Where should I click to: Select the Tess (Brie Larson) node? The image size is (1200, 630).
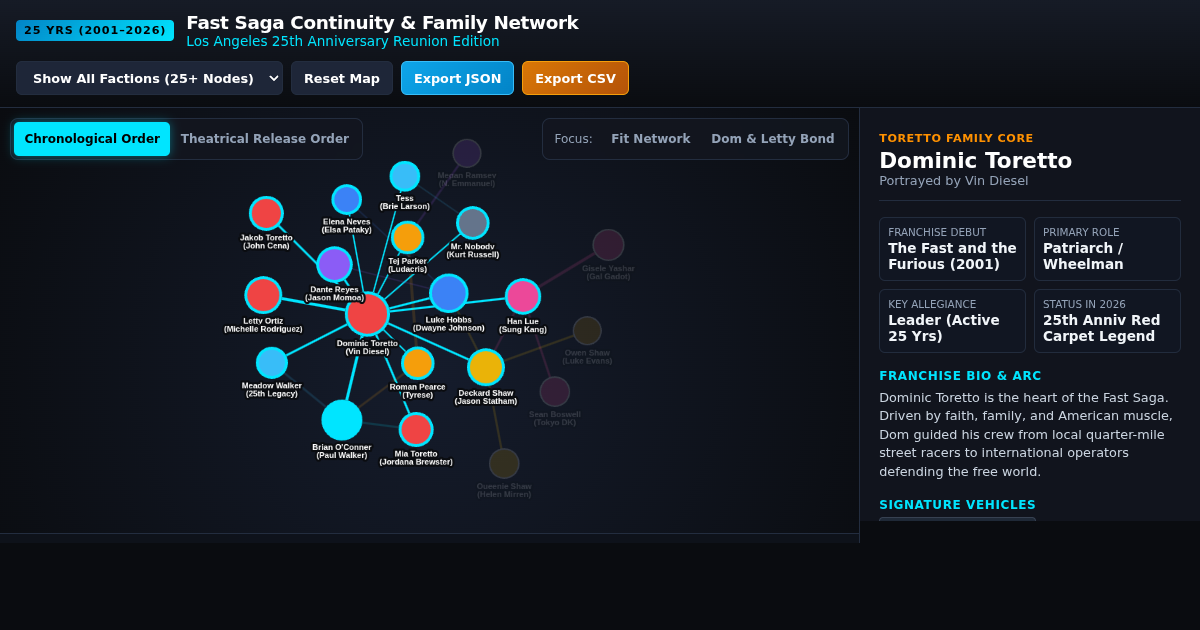click(404, 176)
